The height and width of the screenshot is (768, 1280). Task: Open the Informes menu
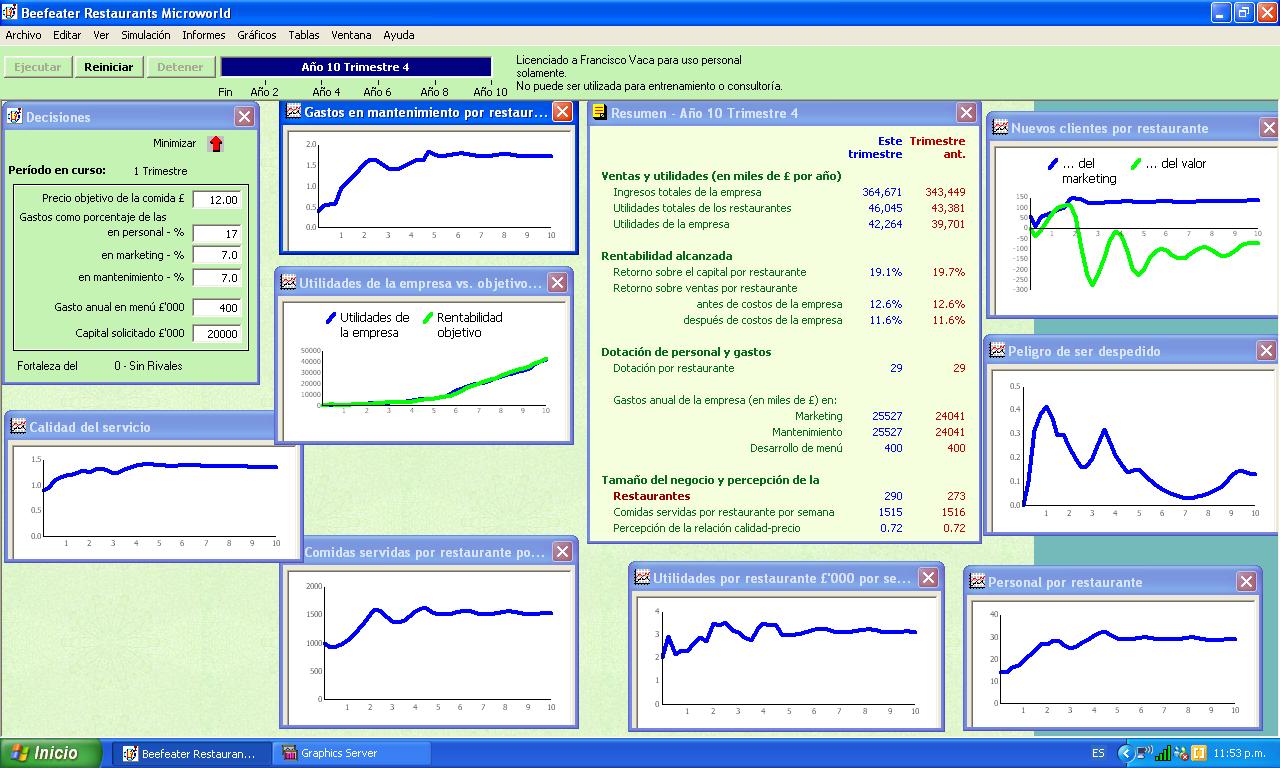pyautogui.click(x=203, y=35)
